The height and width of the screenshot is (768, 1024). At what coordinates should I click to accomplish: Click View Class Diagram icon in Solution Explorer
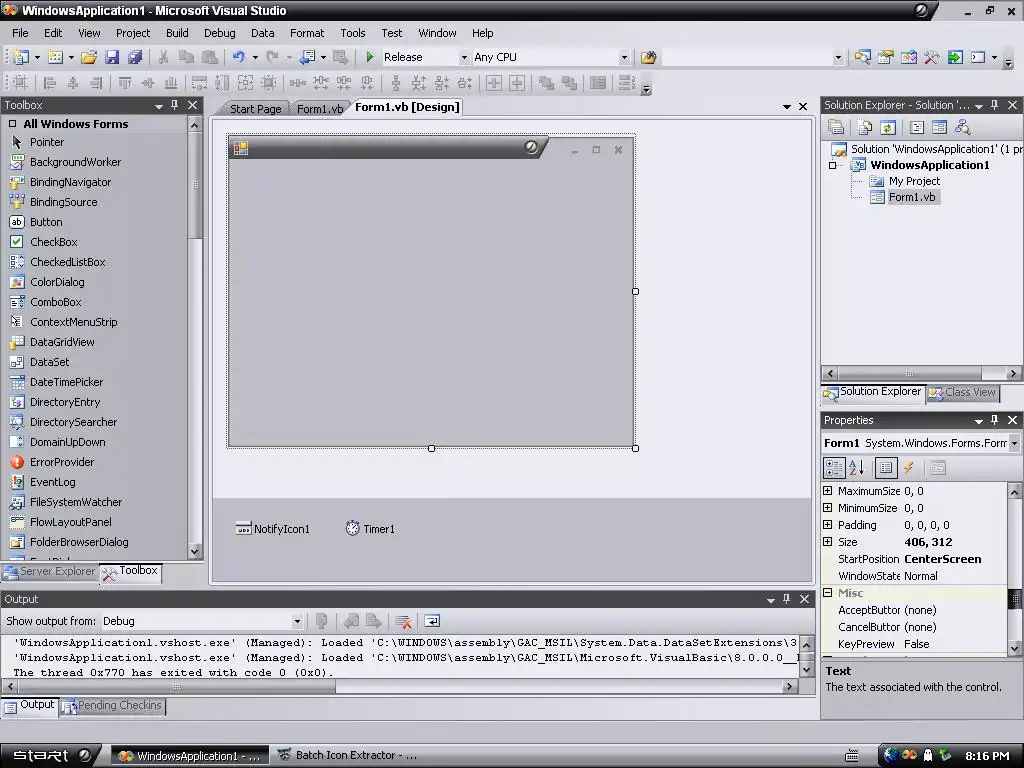(x=962, y=127)
